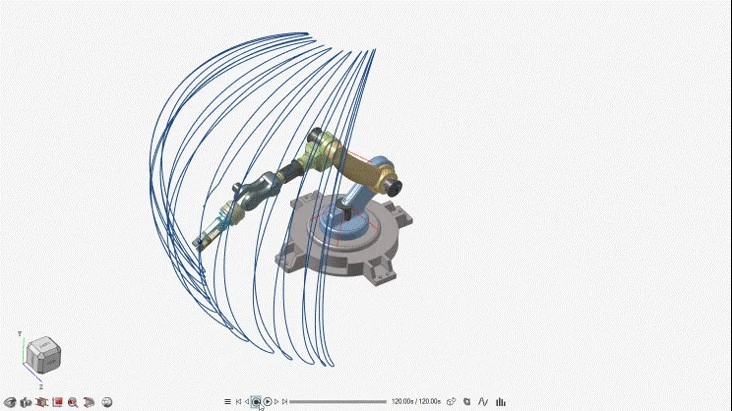Jump to the first animation frame
The image size is (732, 411).
point(238,402)
